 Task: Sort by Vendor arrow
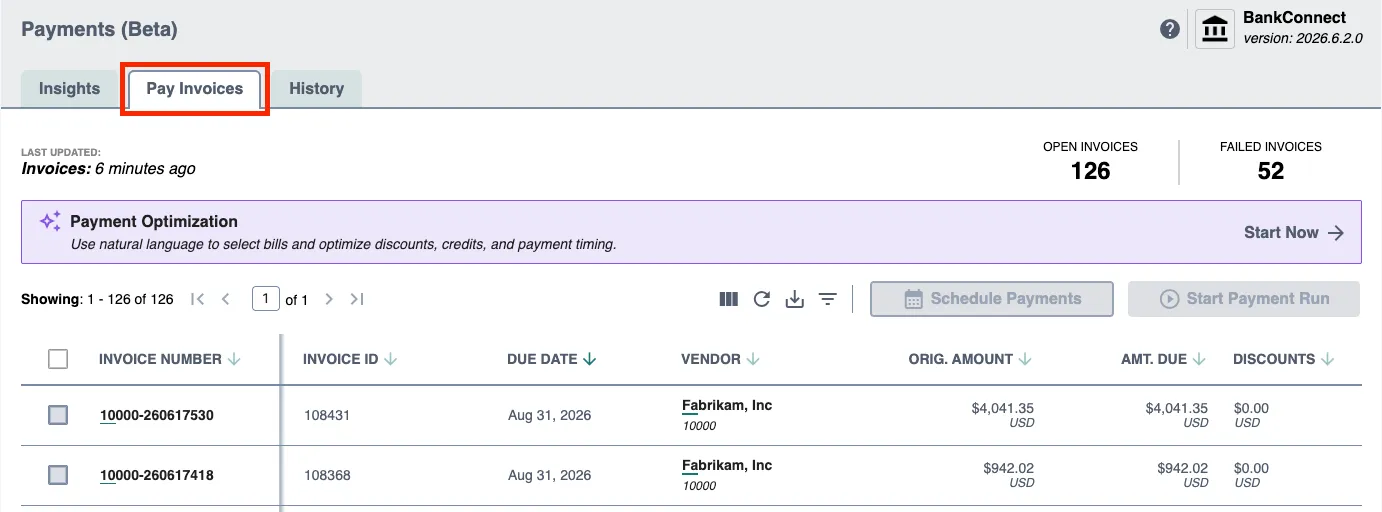[x=753, y=359]
